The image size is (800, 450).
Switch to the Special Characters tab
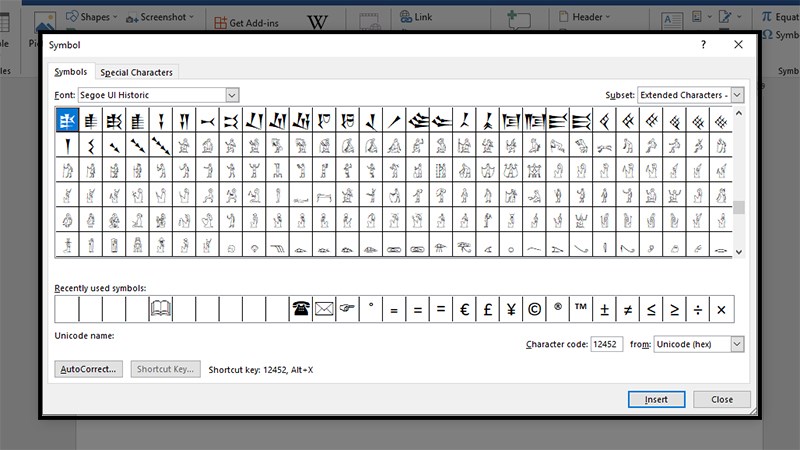(x=136, y=72)
